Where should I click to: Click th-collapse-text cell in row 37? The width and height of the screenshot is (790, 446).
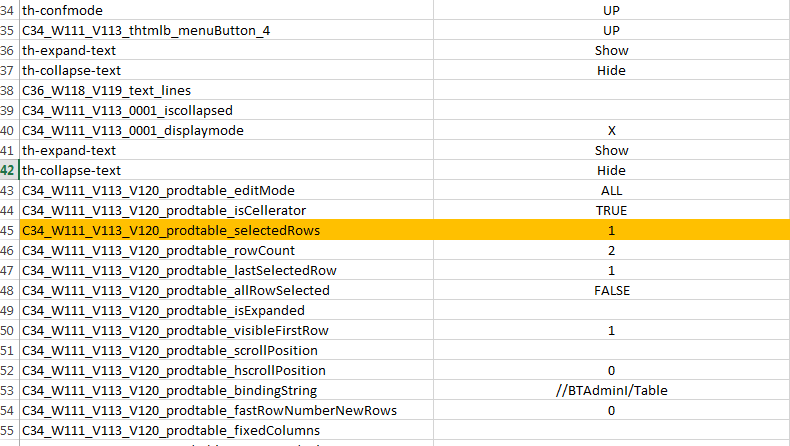(x=226, y=70)
